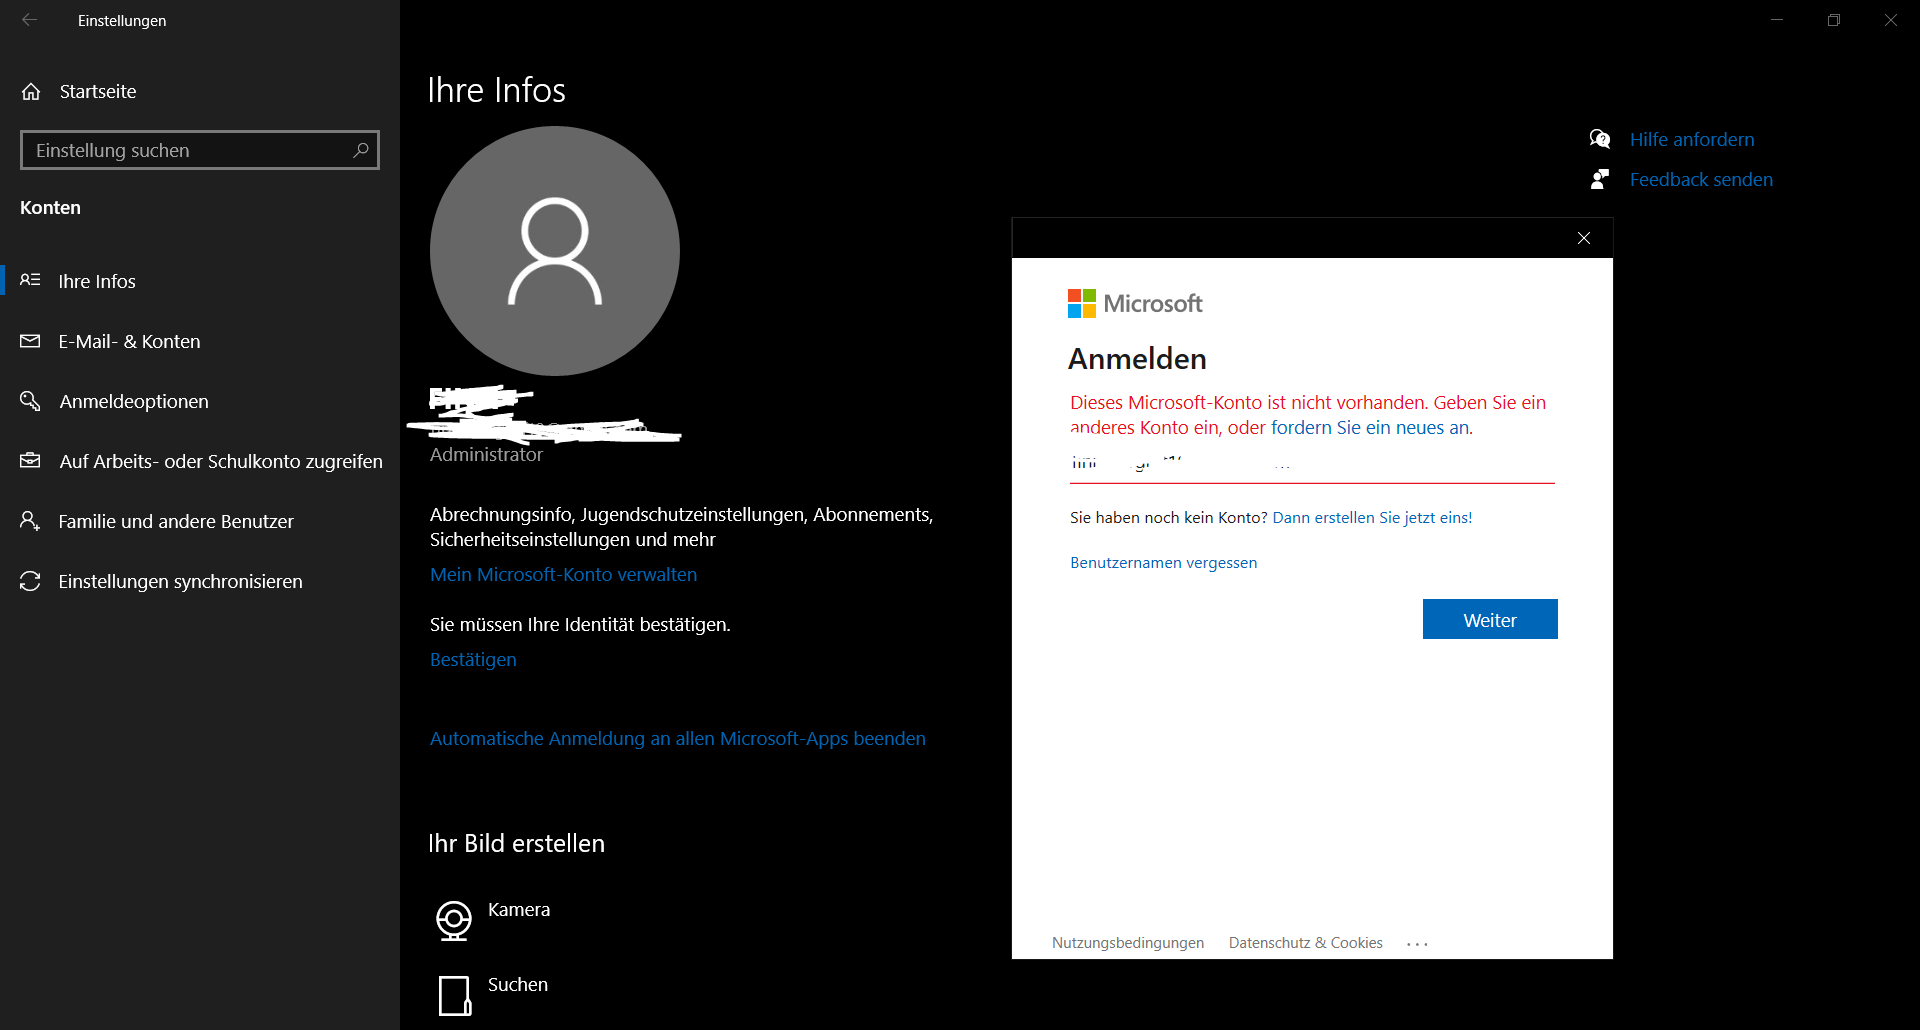Click the Bestätigen link
1920x1030 pixels.
(x=473, y=660)
